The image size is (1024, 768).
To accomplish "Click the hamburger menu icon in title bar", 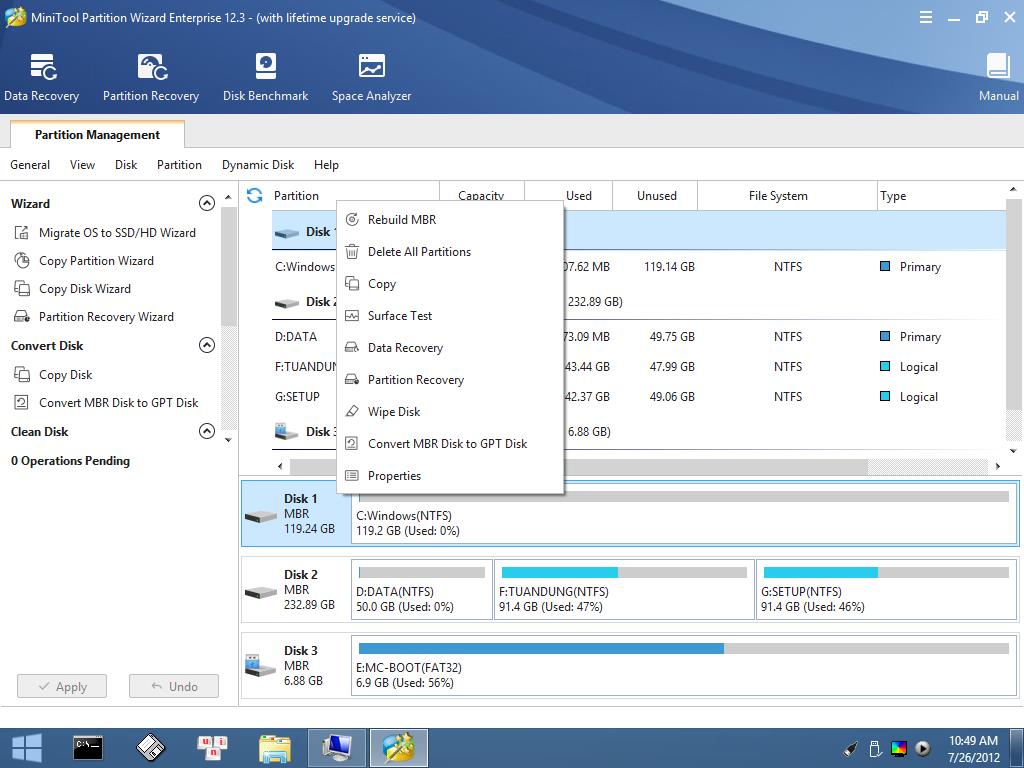I will pos(926,17).
